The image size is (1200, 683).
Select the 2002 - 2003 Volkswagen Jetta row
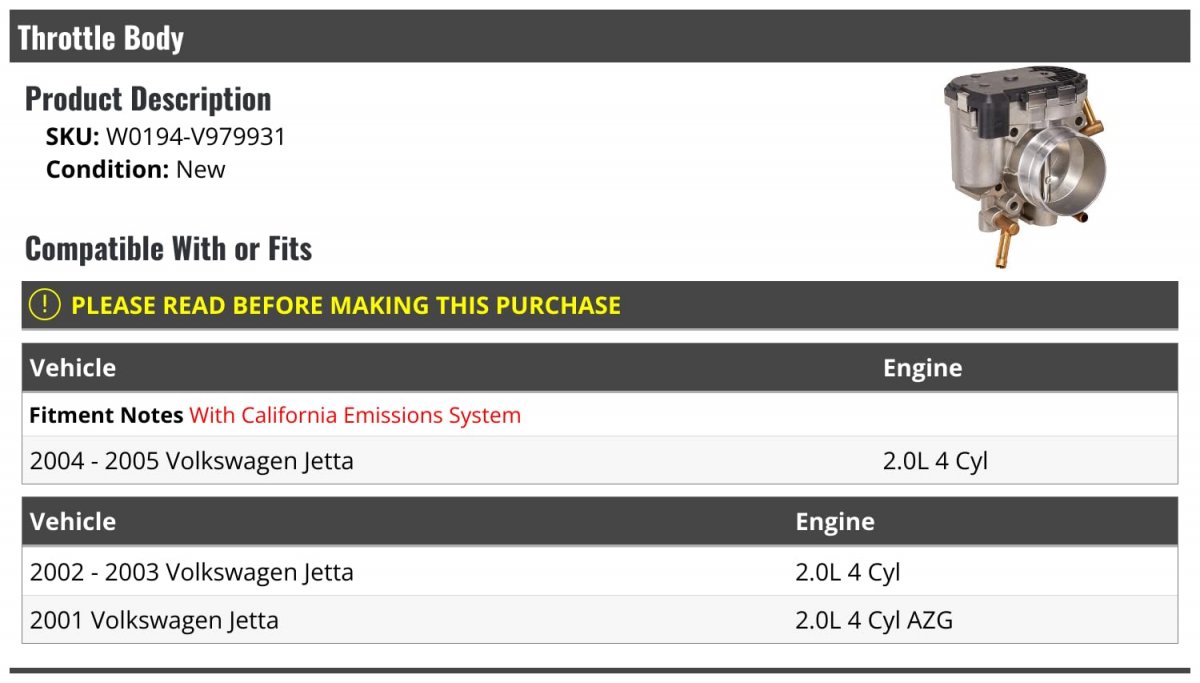coord(191,573)
